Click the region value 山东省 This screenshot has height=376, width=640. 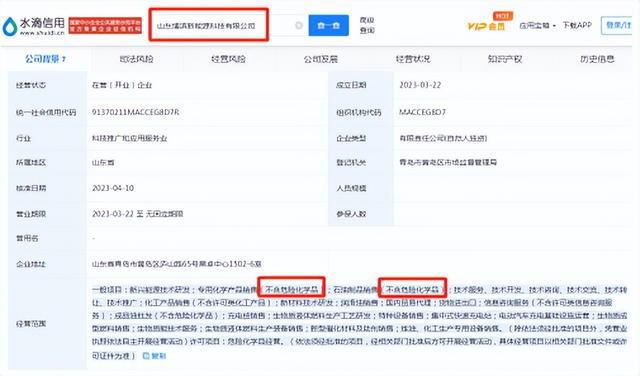[x=103, y=162]
